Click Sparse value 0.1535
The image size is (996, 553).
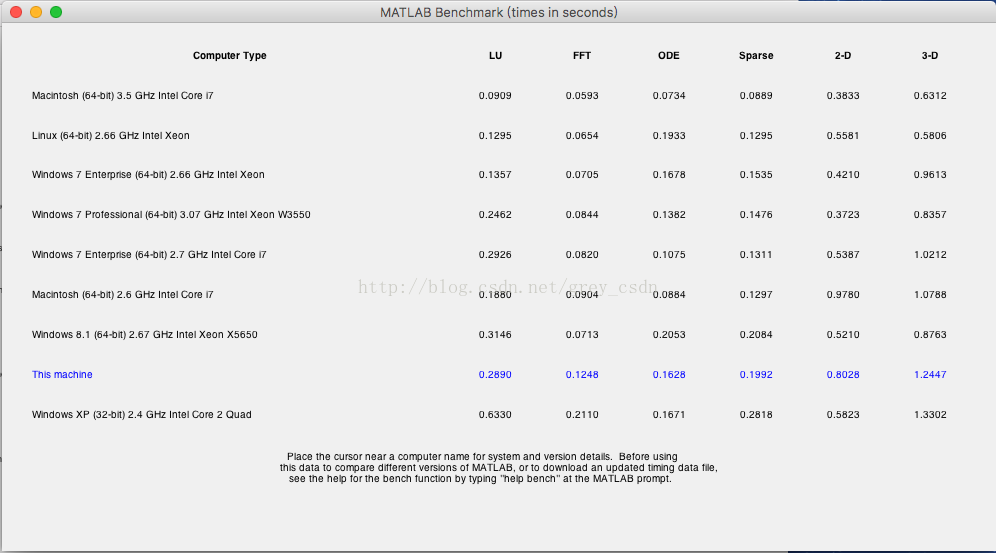pos(756,175)
